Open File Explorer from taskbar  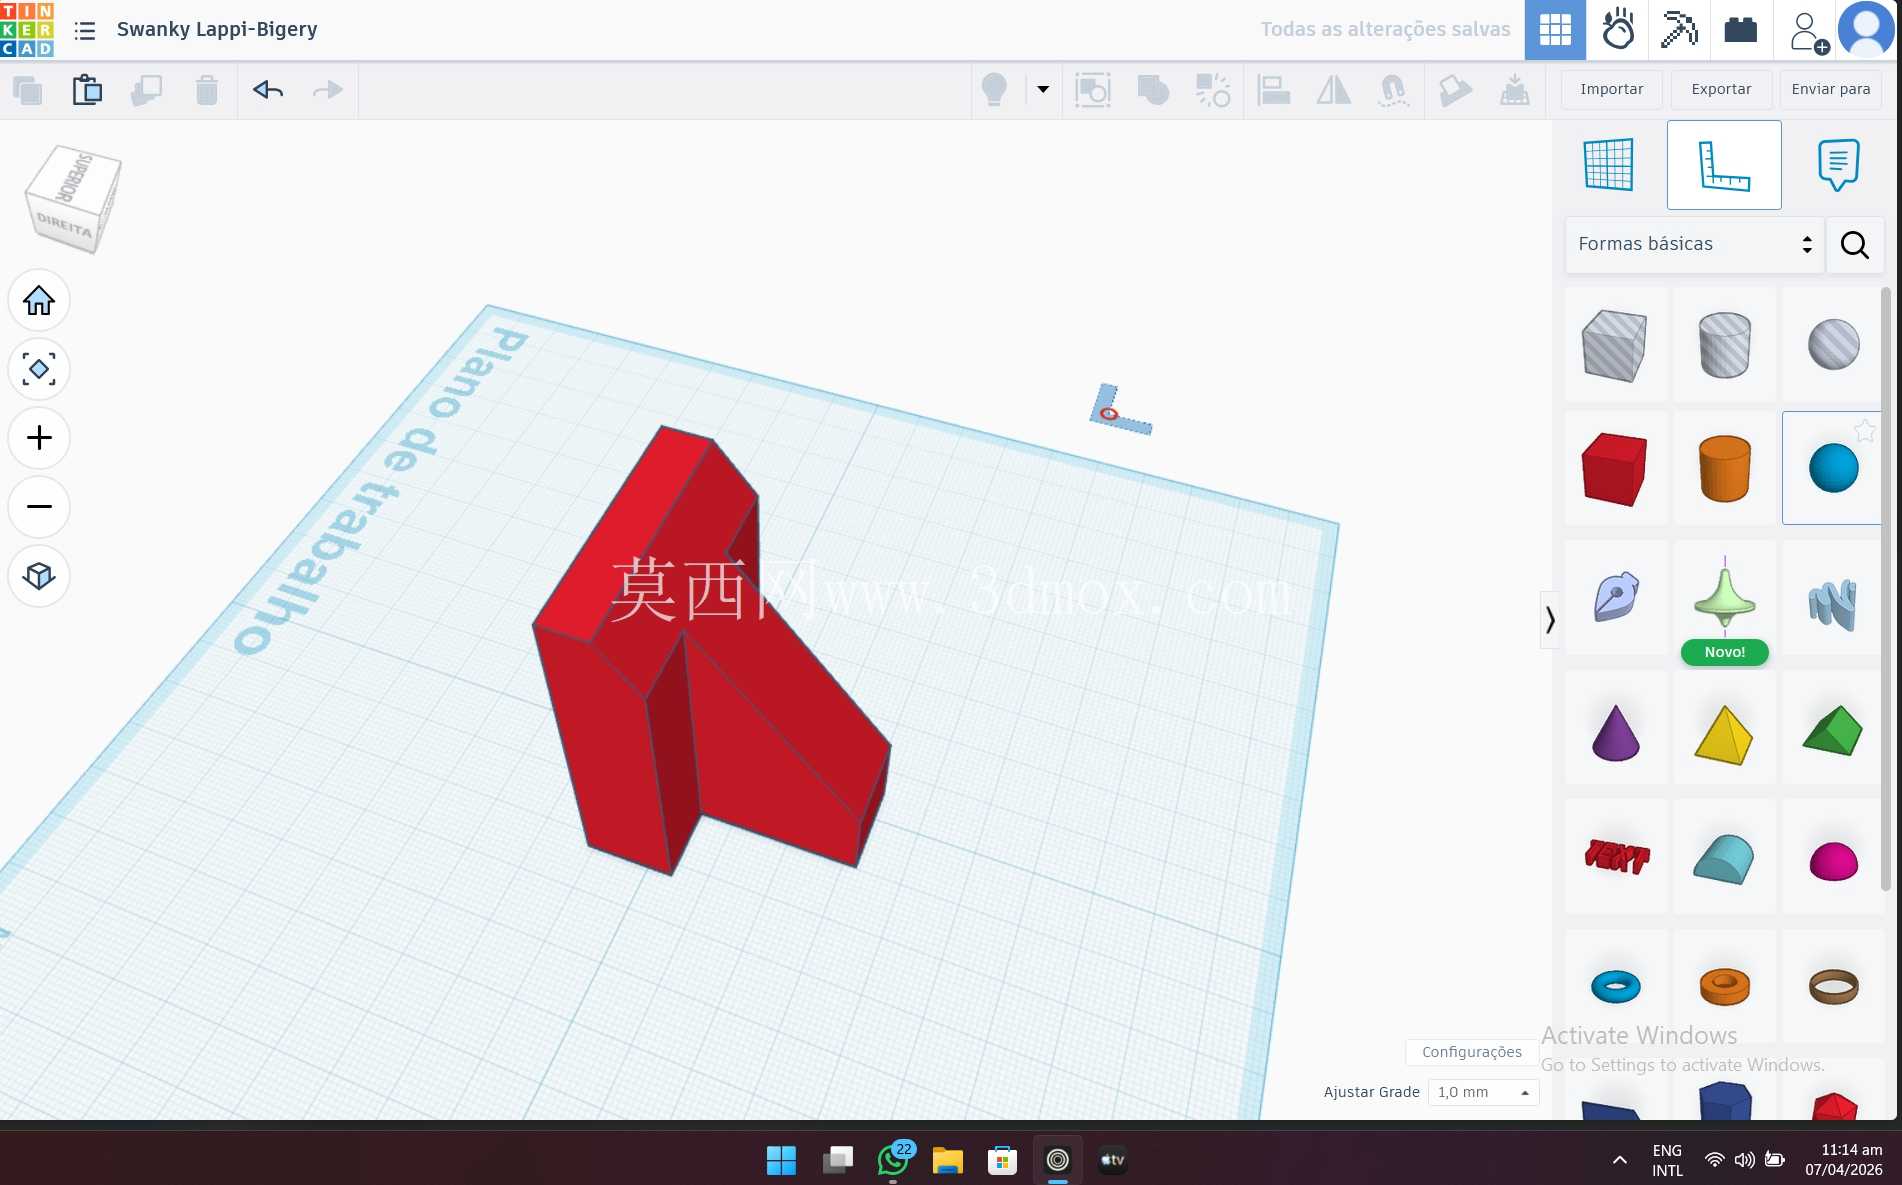click(947, 1160)
